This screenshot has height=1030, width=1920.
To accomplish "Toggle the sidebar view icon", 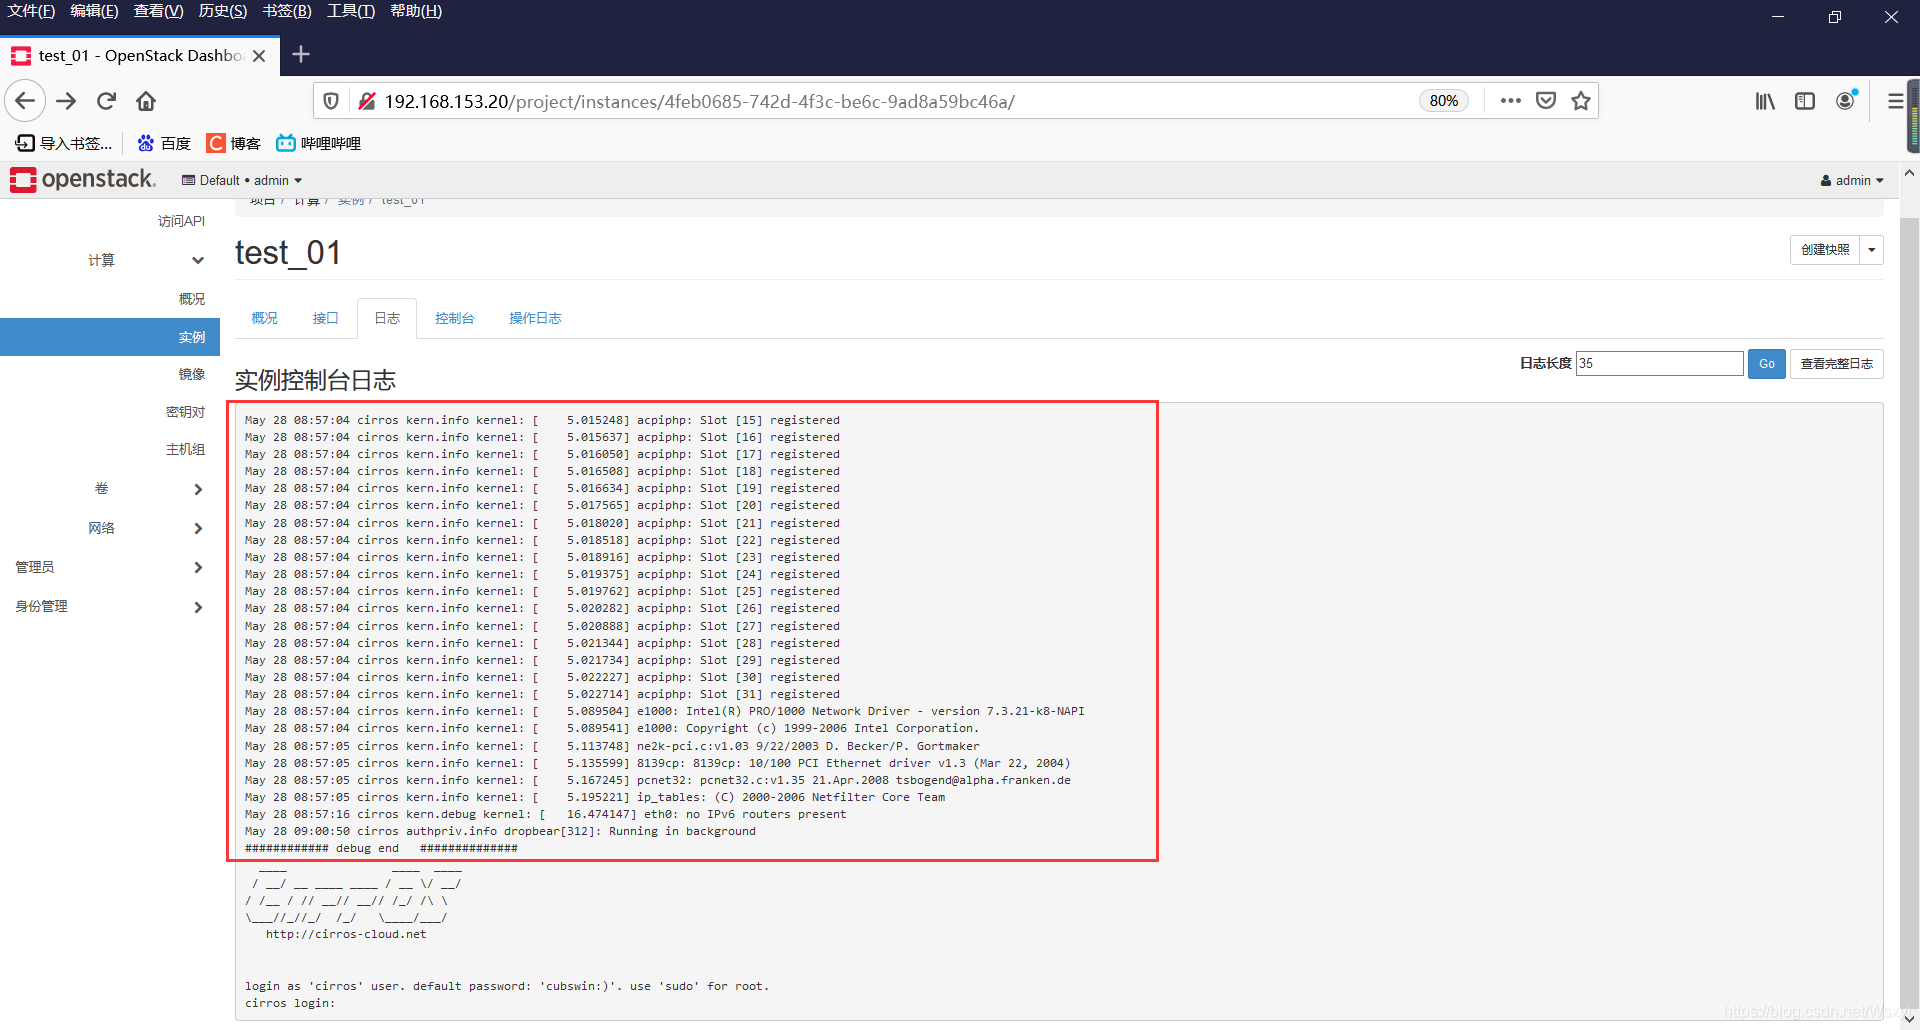I will coord(1805,101).
